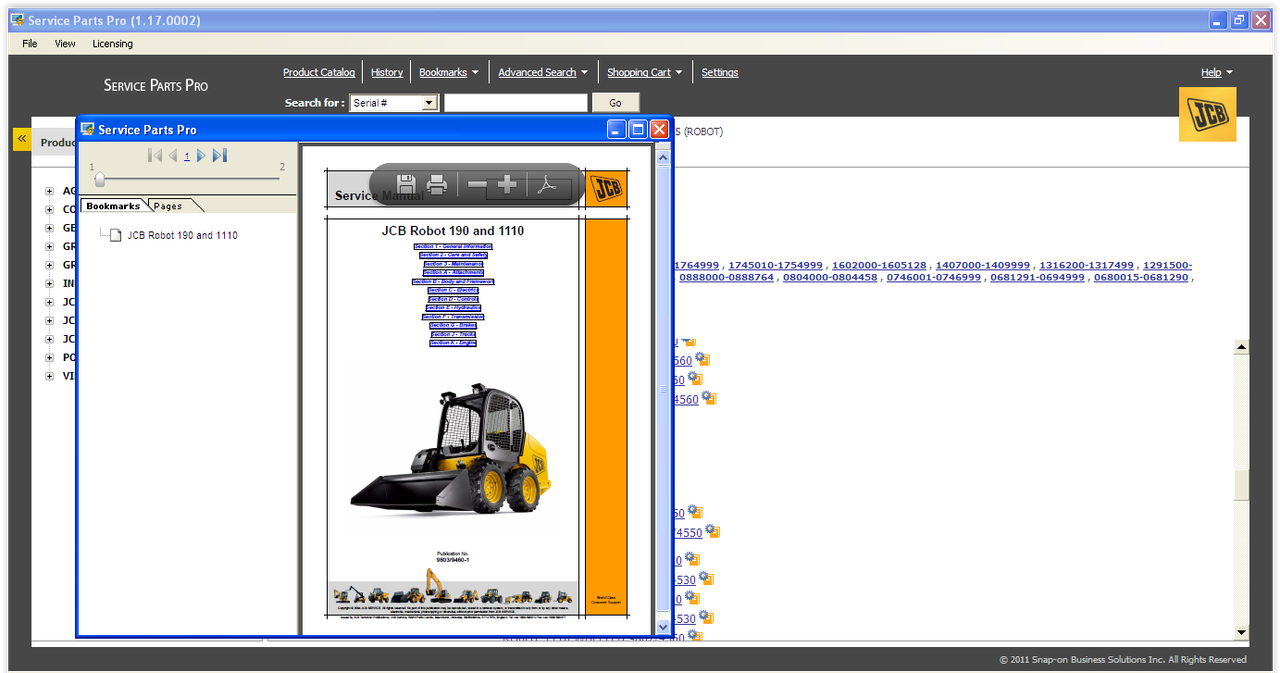This screenshot has height=673, width=1280.
Task: Click the gear icon beside the link ending 4550
Action: [712, 532]
